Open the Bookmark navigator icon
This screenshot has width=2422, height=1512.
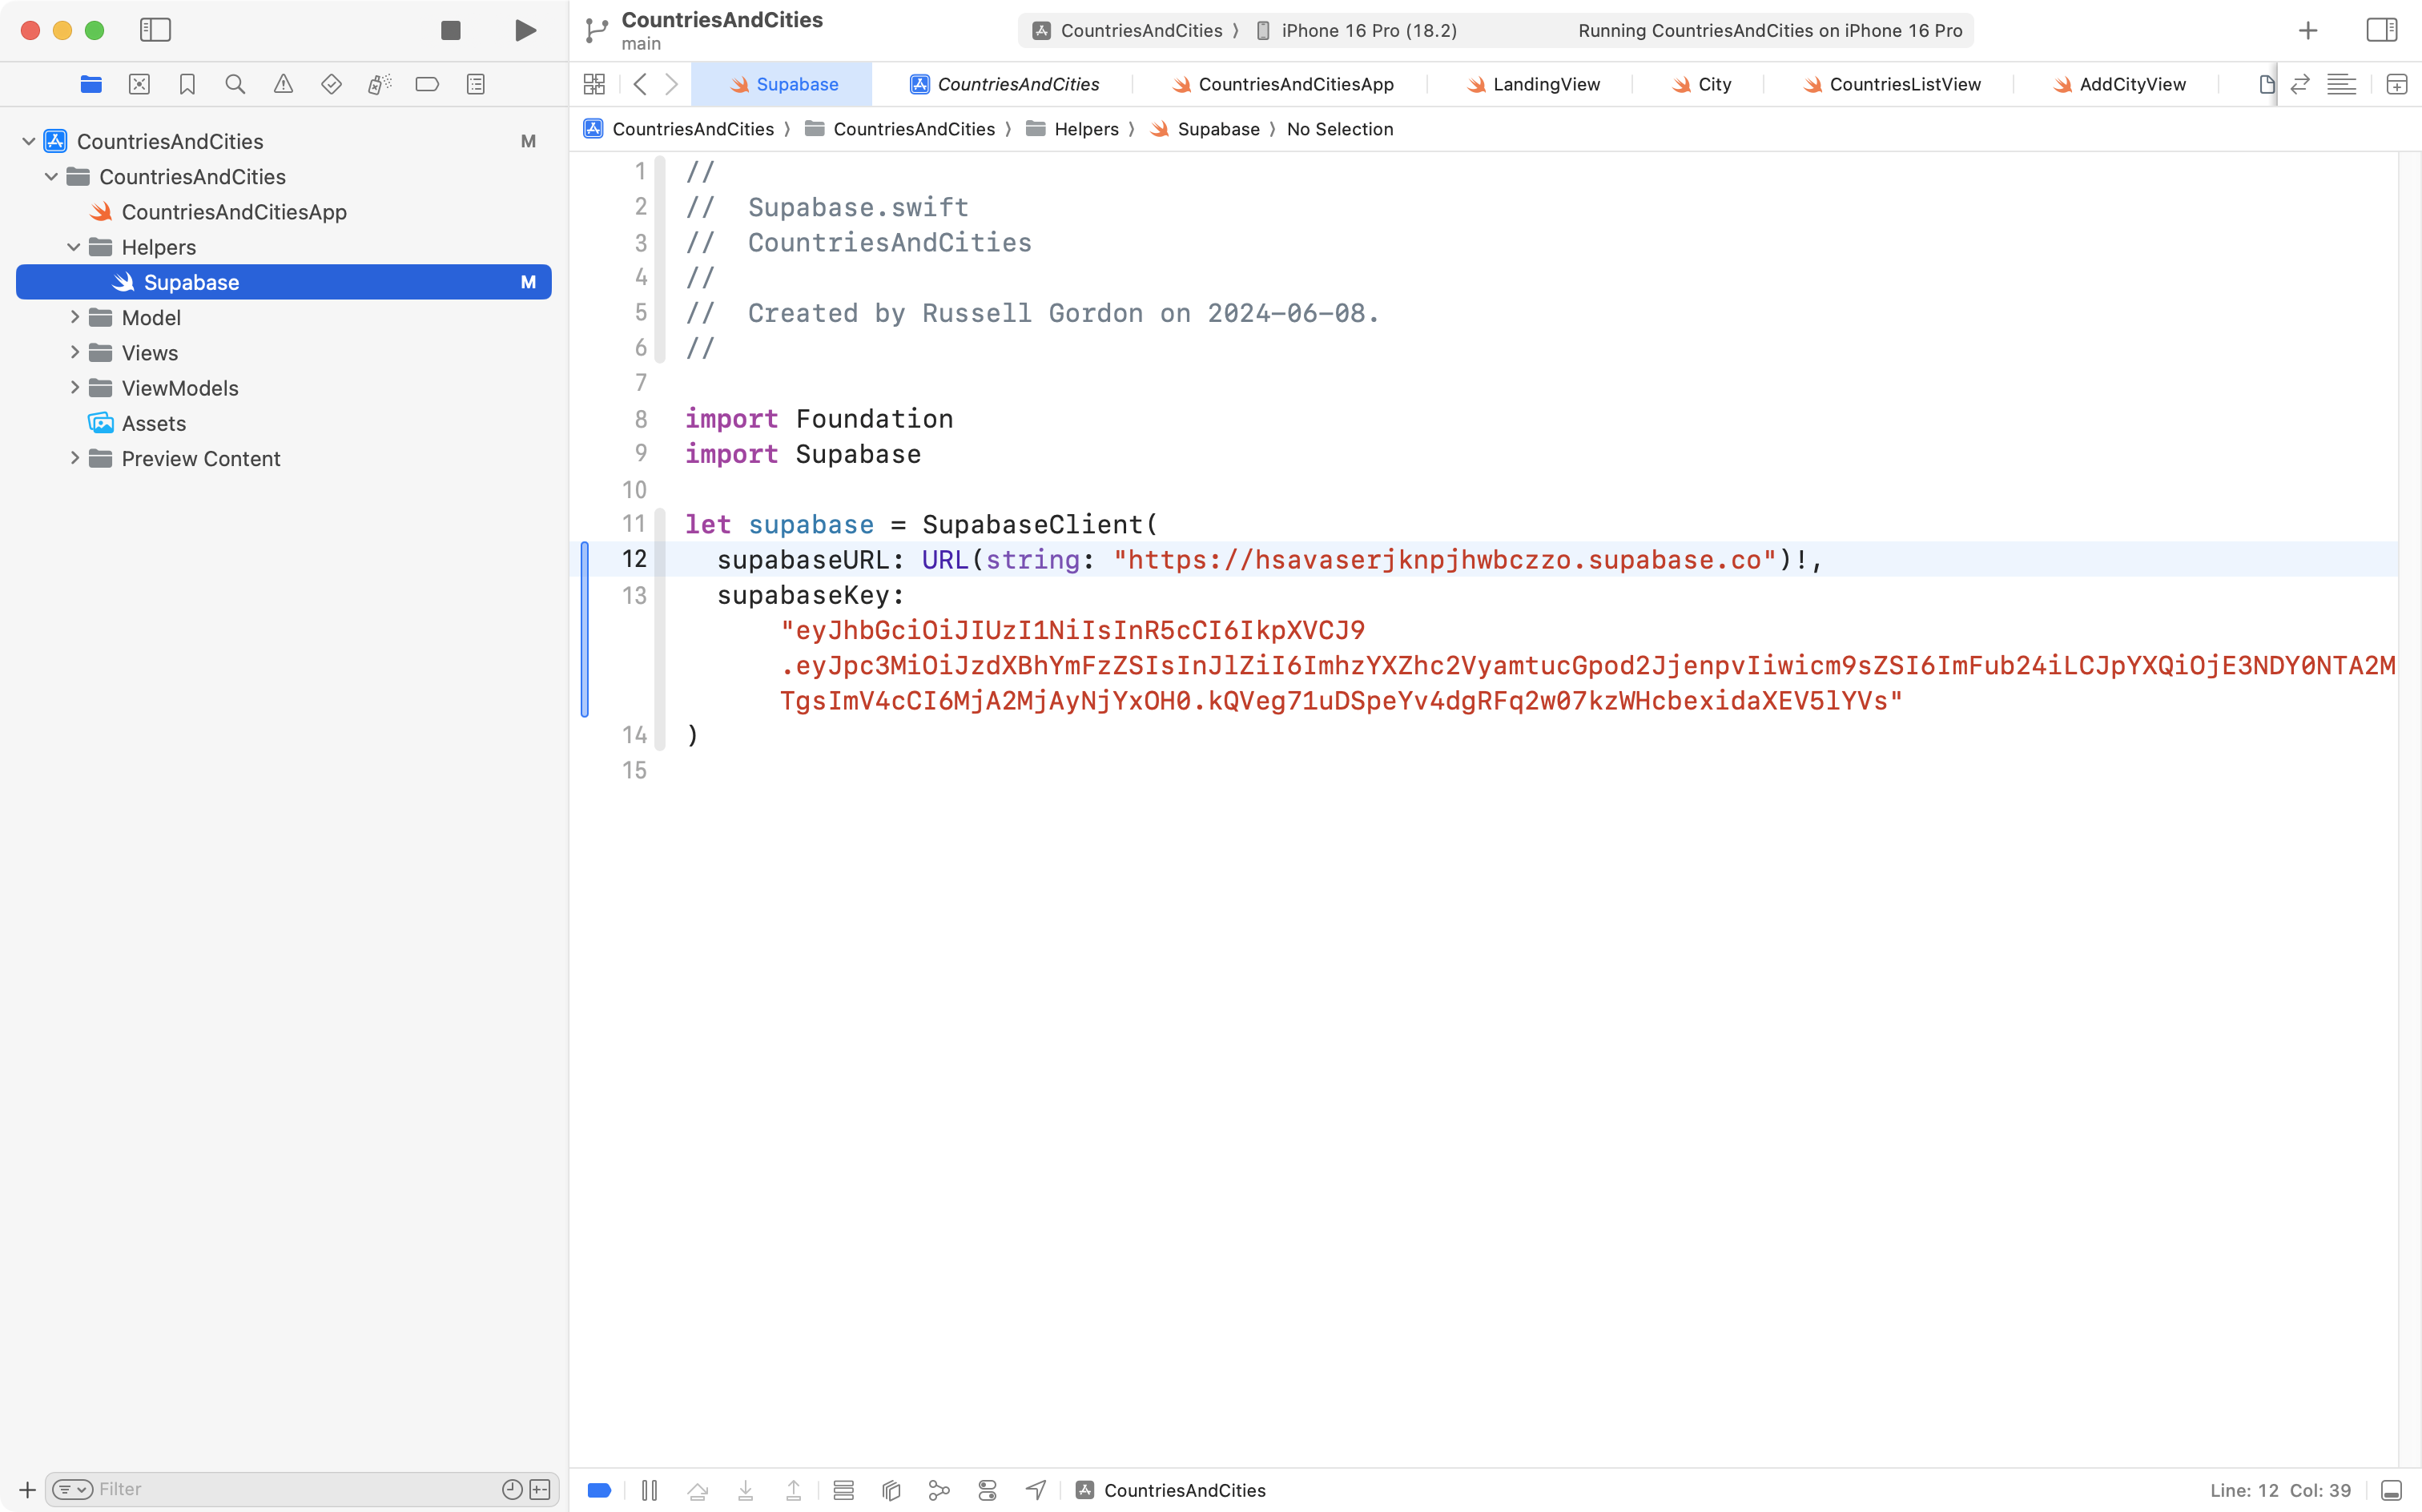[187, 84]
